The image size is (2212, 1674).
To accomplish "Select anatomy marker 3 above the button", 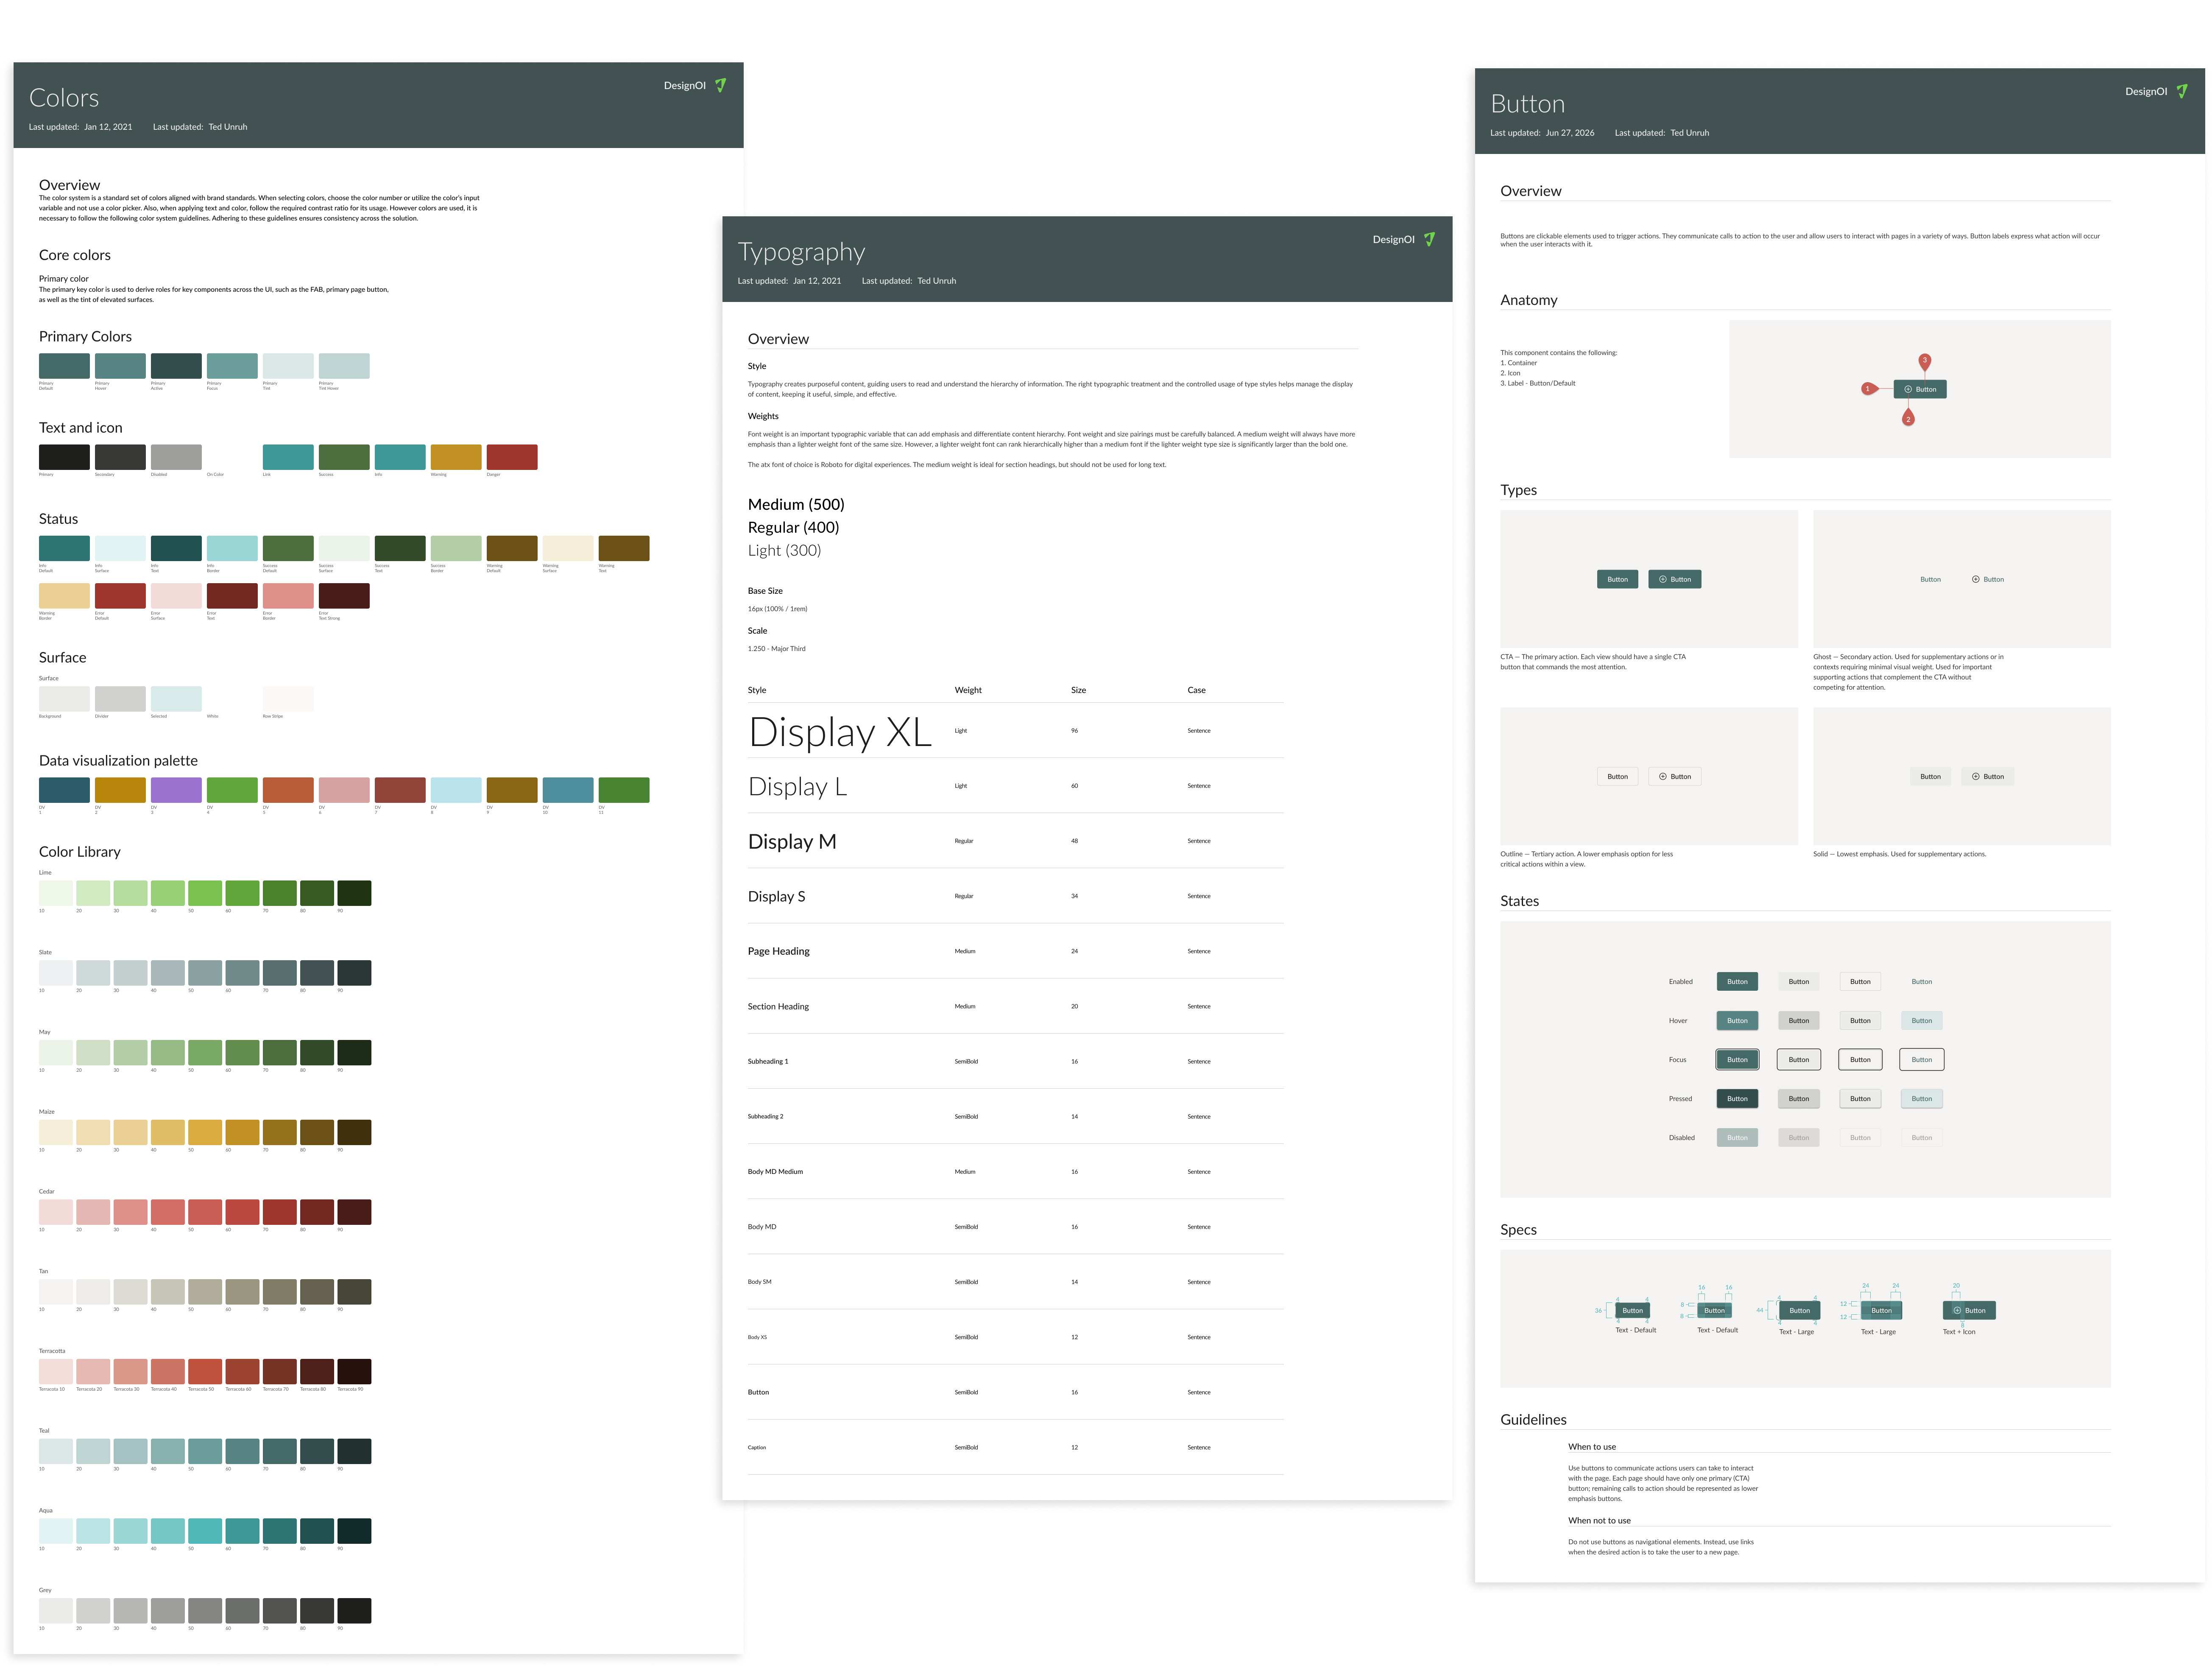I will [x=1924, y=361].
